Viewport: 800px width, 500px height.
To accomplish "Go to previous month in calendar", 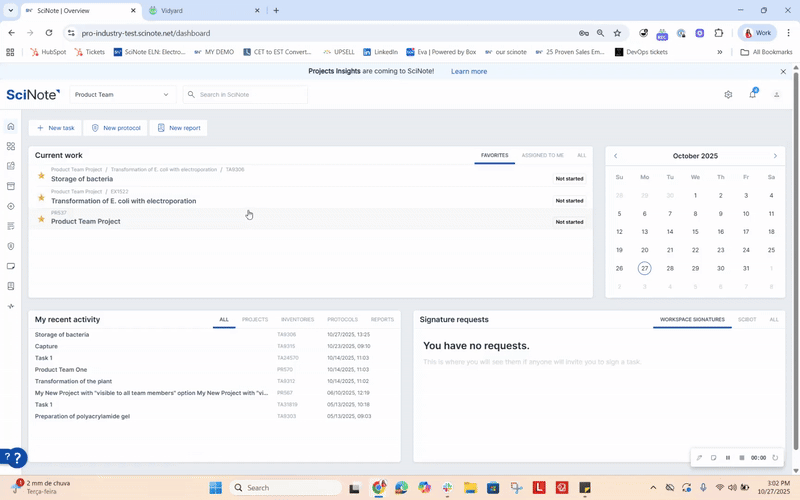I will pos(615,156).
